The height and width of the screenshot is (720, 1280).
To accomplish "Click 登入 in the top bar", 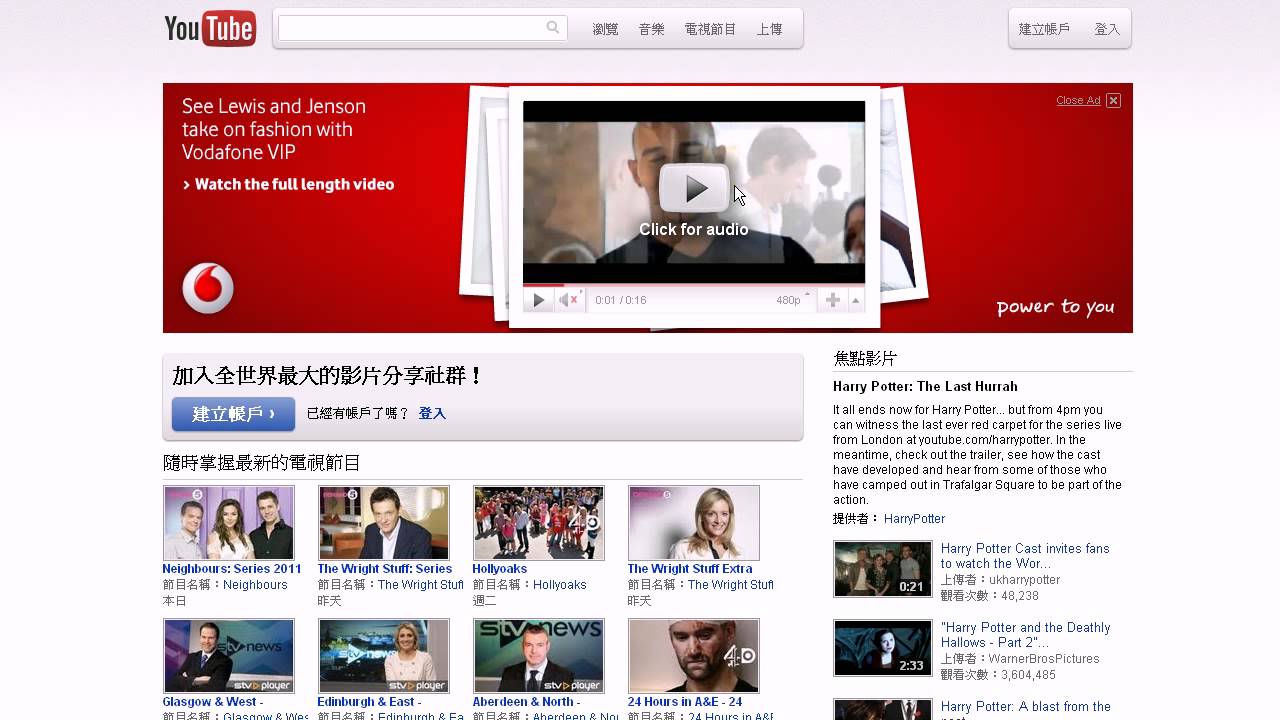I will point(1107,29).
